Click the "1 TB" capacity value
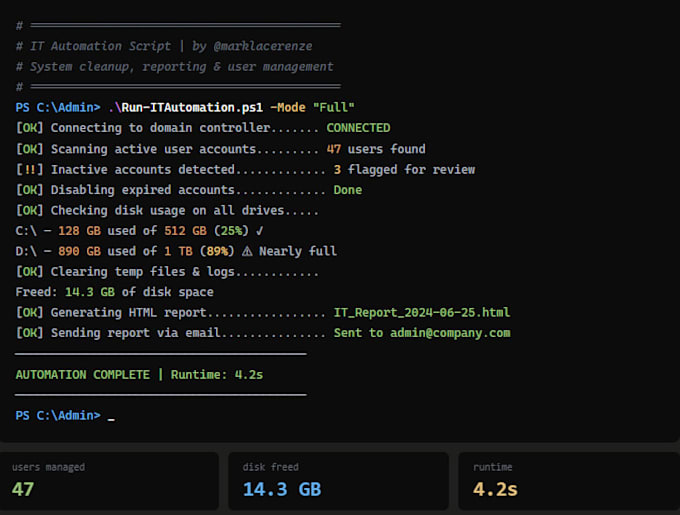Viewport: 680px width, 515px height. [178, 251]
